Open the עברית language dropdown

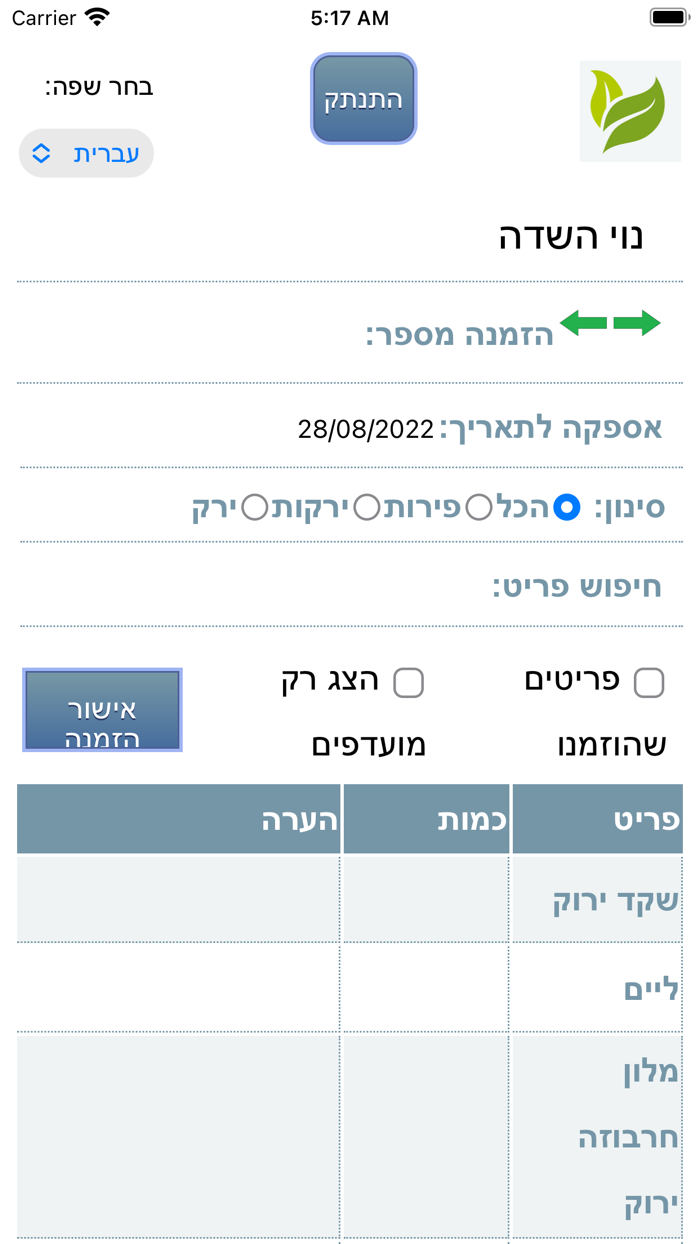point(85,152)
